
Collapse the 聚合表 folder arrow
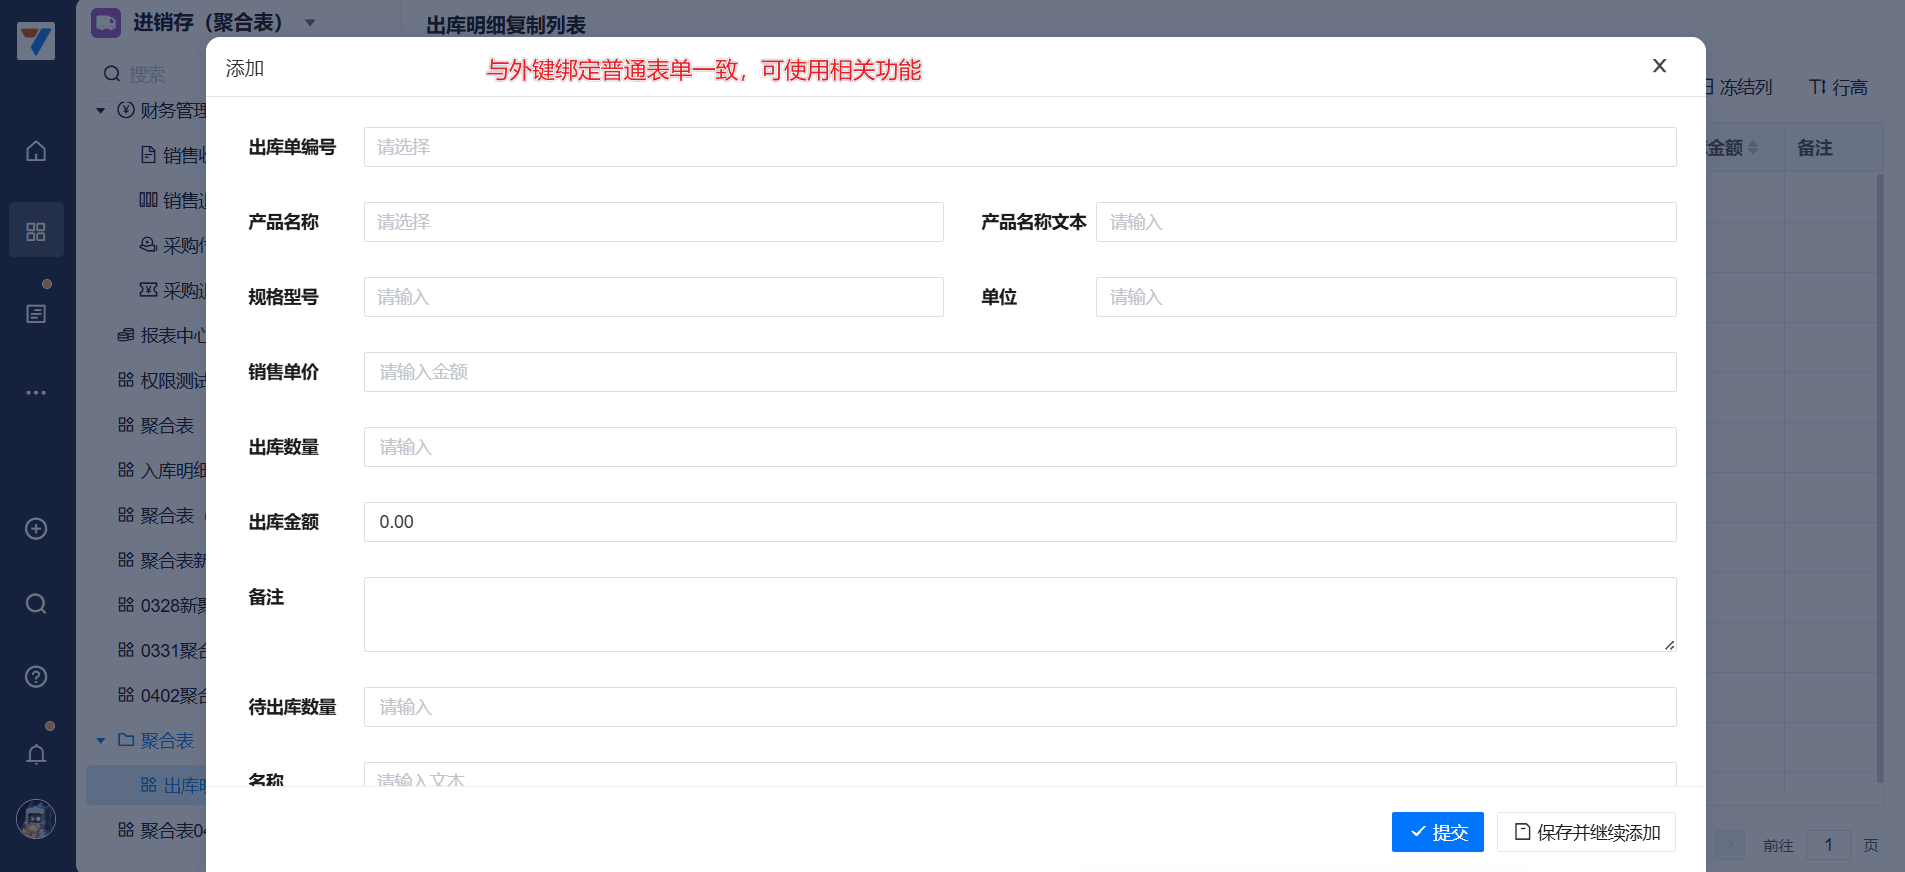(x=100, y=741)
